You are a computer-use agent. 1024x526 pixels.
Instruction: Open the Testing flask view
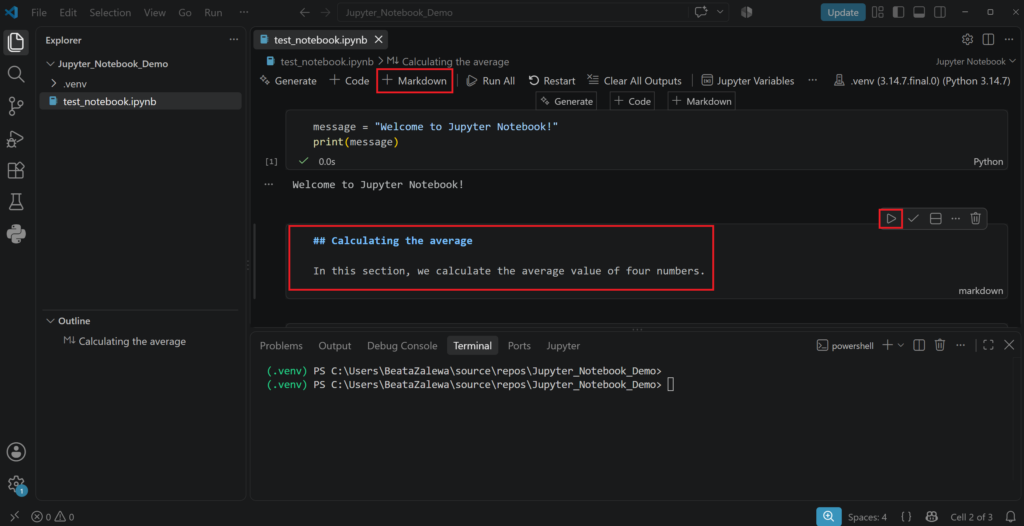click(x=16, y=202)
